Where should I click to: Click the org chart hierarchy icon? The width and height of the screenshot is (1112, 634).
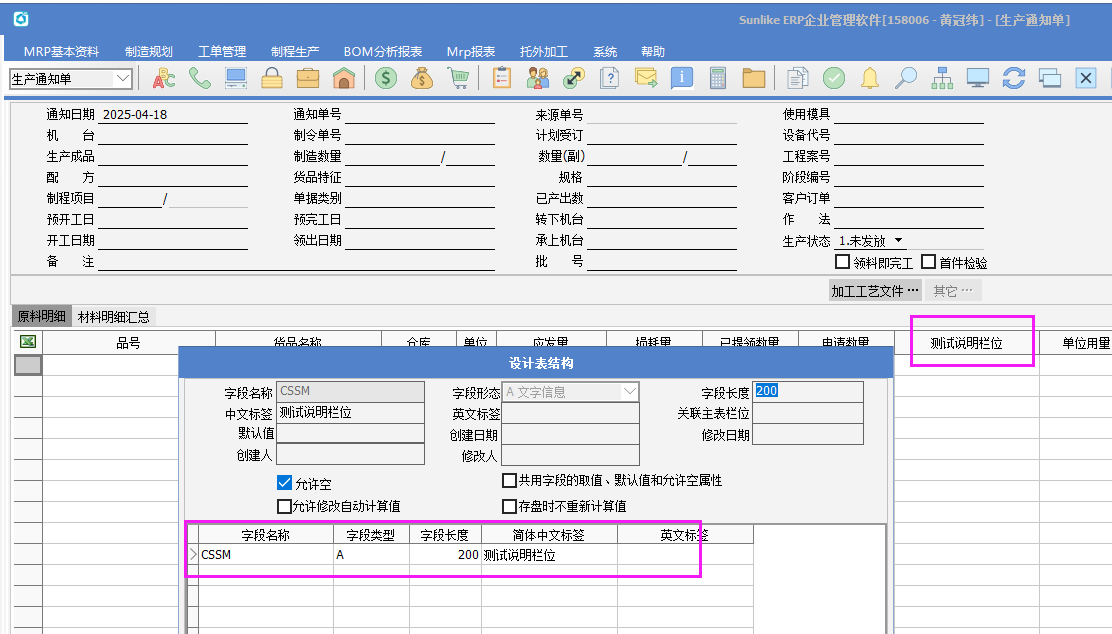[942, 78]
